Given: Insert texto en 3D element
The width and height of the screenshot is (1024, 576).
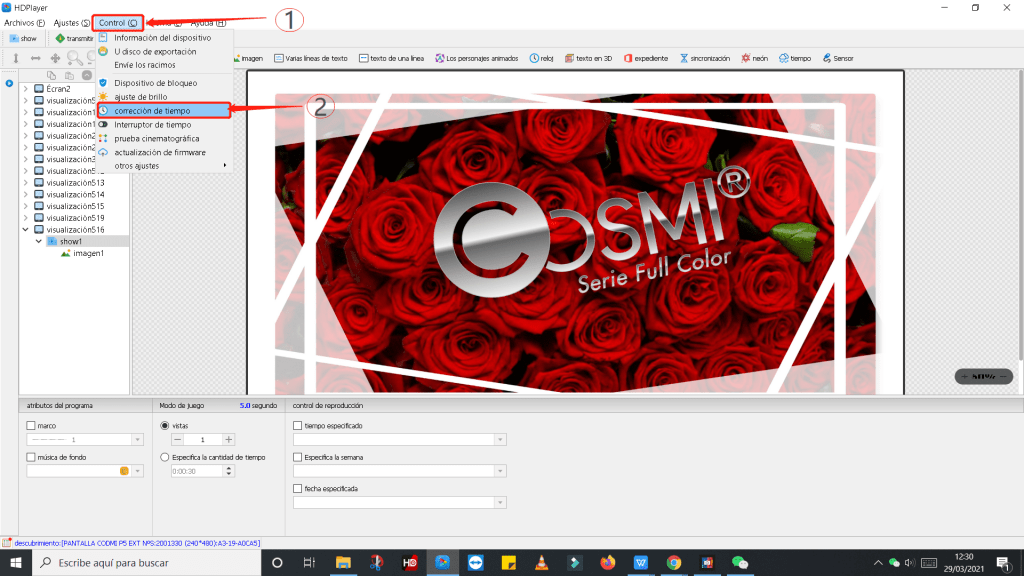Looking at the screenshot, I should [x=588, y=58].
